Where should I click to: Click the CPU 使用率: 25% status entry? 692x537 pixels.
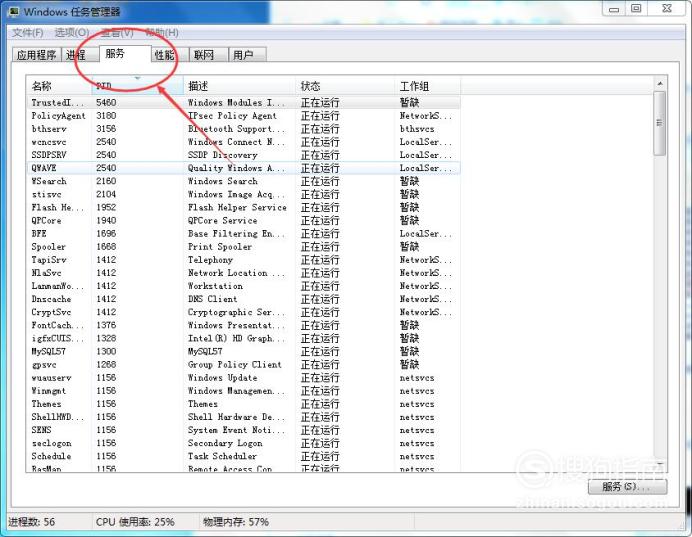coord(135,522)
